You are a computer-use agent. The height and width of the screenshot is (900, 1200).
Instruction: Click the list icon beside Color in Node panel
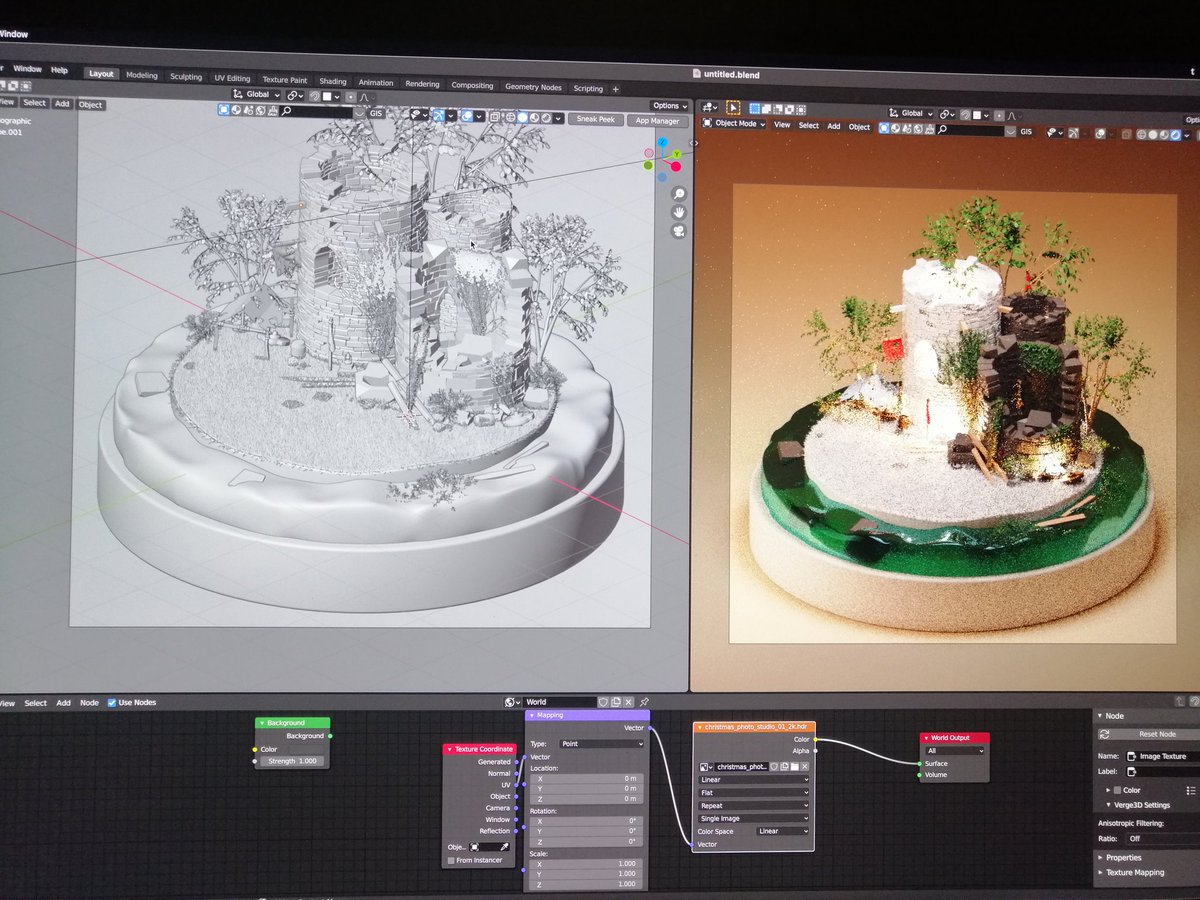coord(1190,790)
